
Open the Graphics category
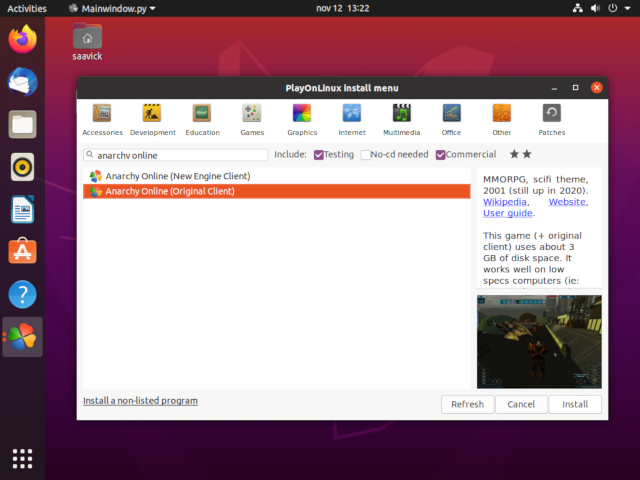pyautogui.click(x=302, y=120)
